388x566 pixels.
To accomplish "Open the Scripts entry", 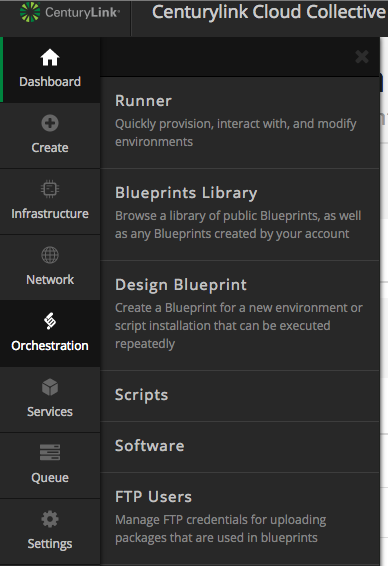I will [x=240, y=396].
